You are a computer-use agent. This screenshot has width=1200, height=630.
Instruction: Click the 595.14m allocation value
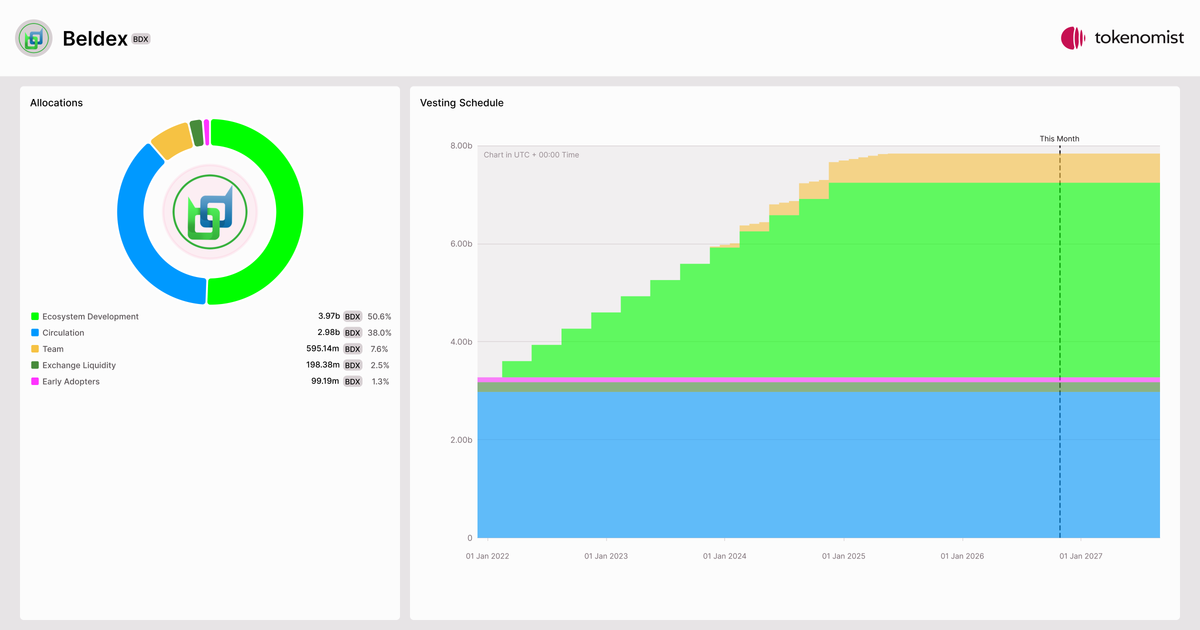tap(323, 349)
